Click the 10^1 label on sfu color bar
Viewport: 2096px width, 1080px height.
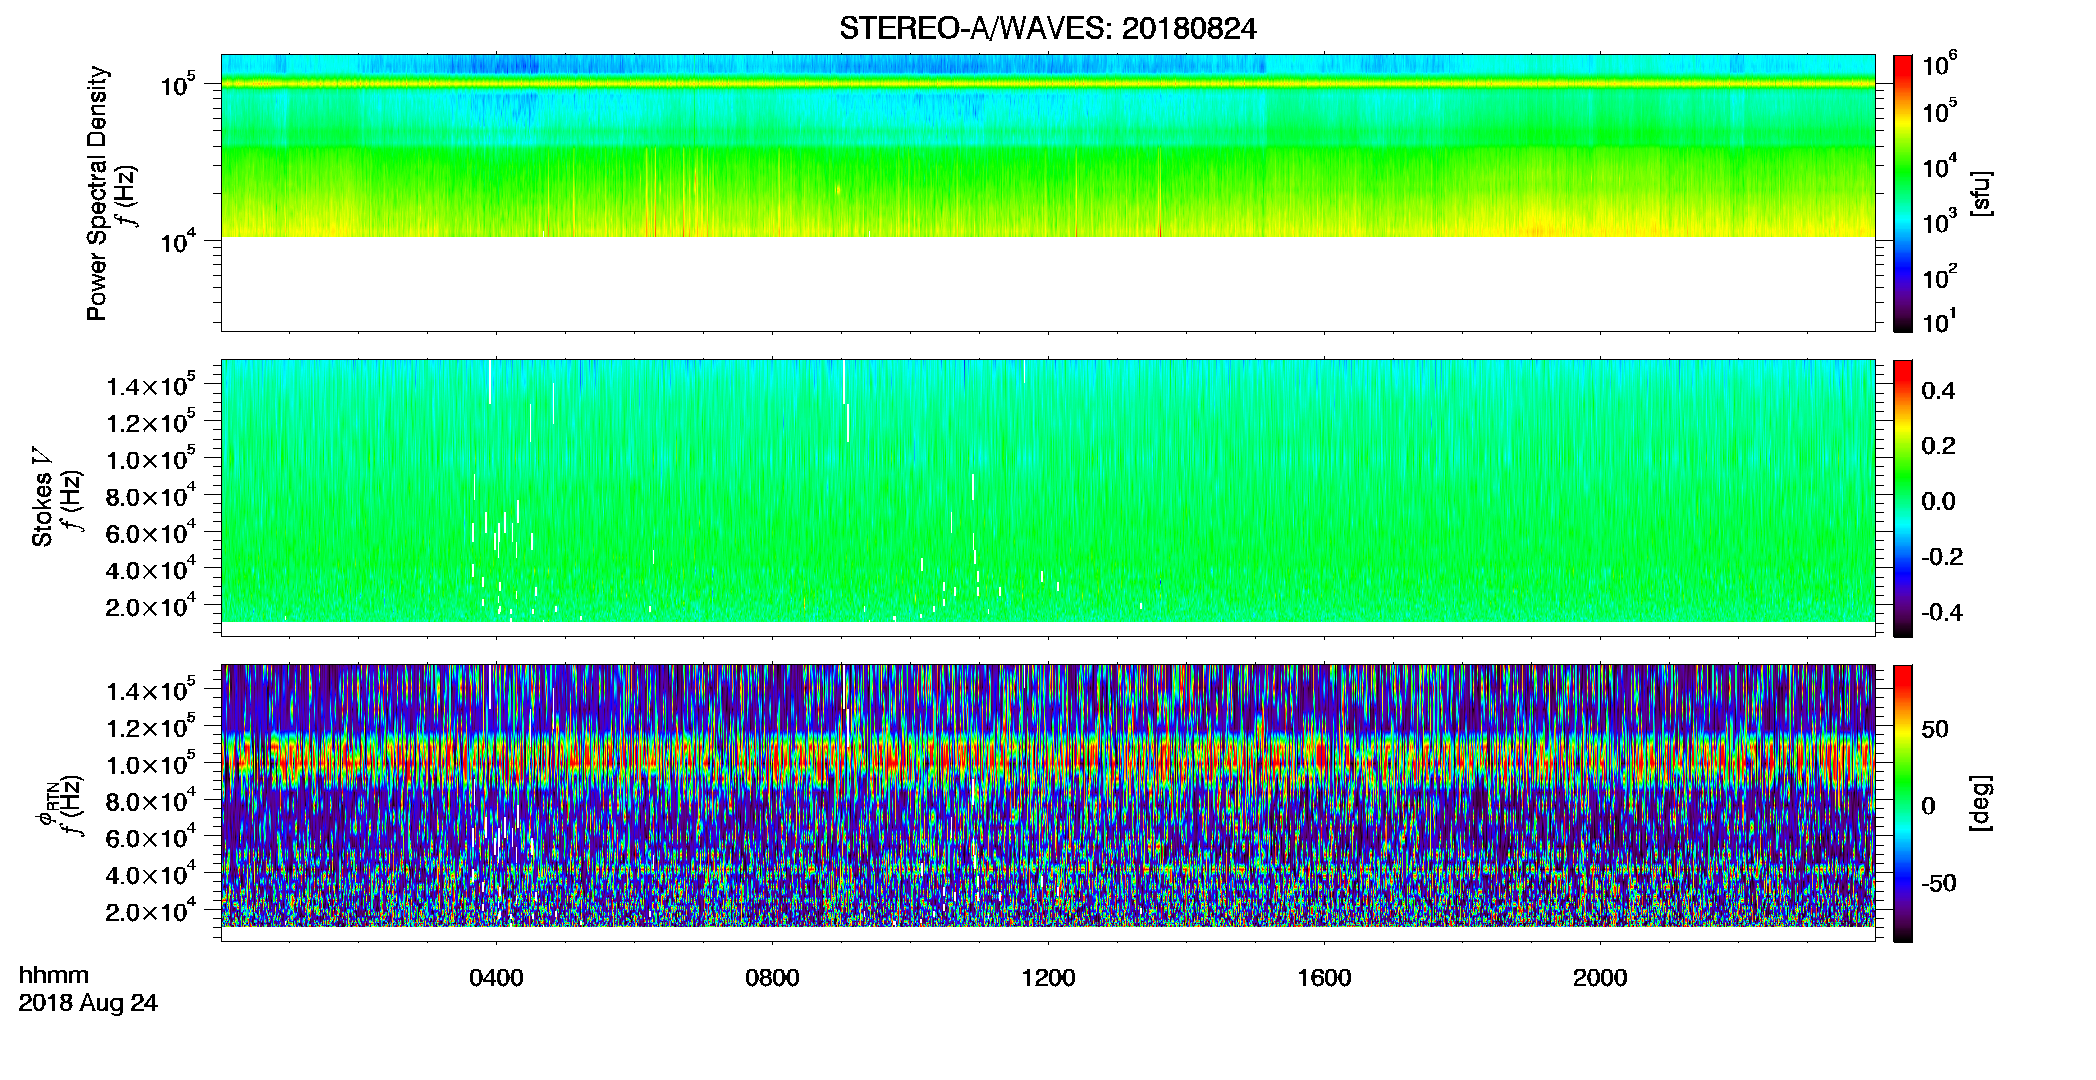tap(1940, 320)
